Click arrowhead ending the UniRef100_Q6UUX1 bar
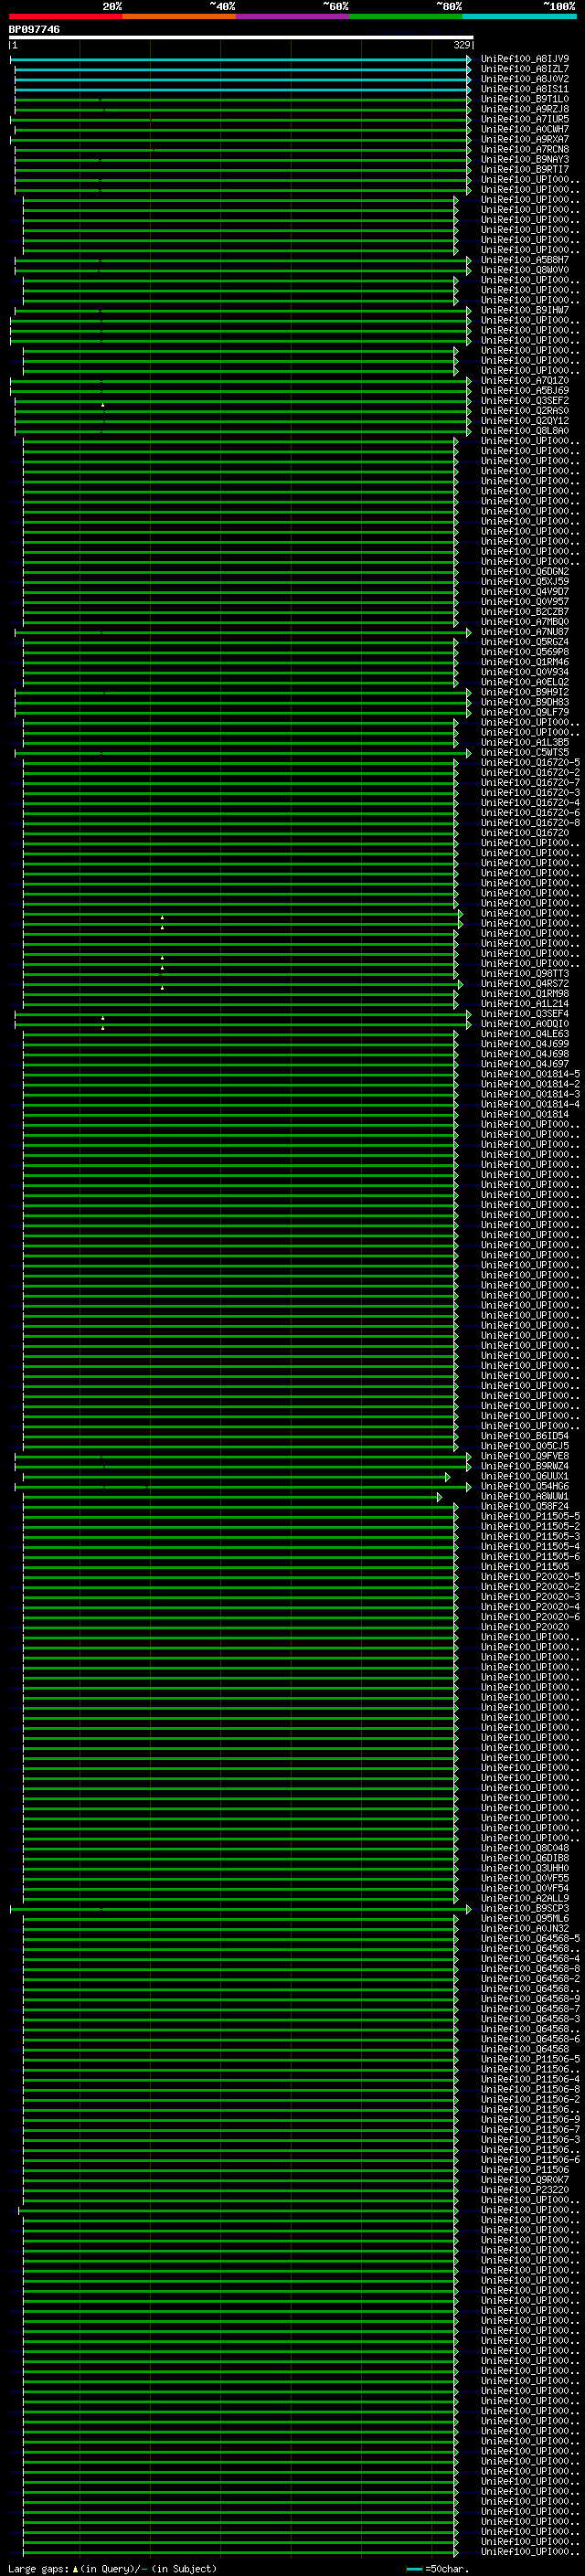This screenshot has height=2576, width=585. click(x=447, y=1477)
